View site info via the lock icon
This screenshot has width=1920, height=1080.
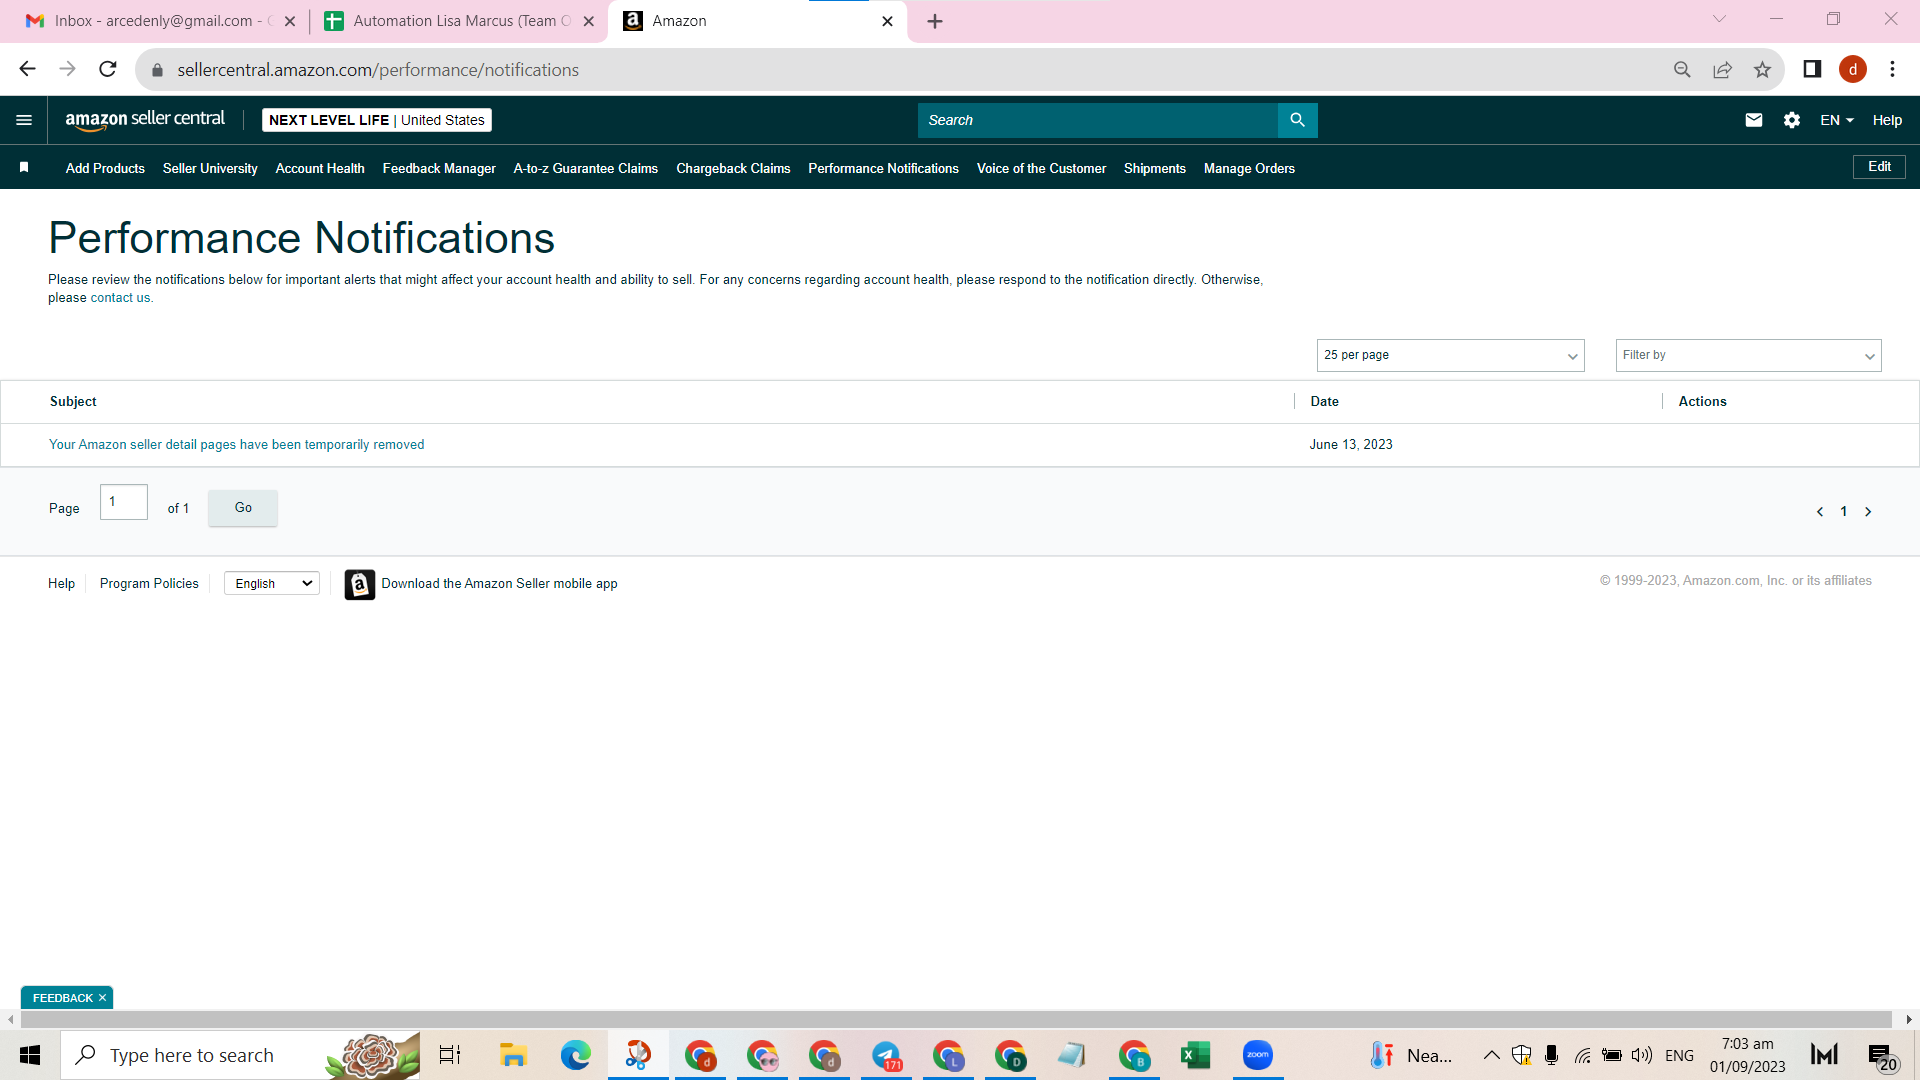[x=157, y=70]
